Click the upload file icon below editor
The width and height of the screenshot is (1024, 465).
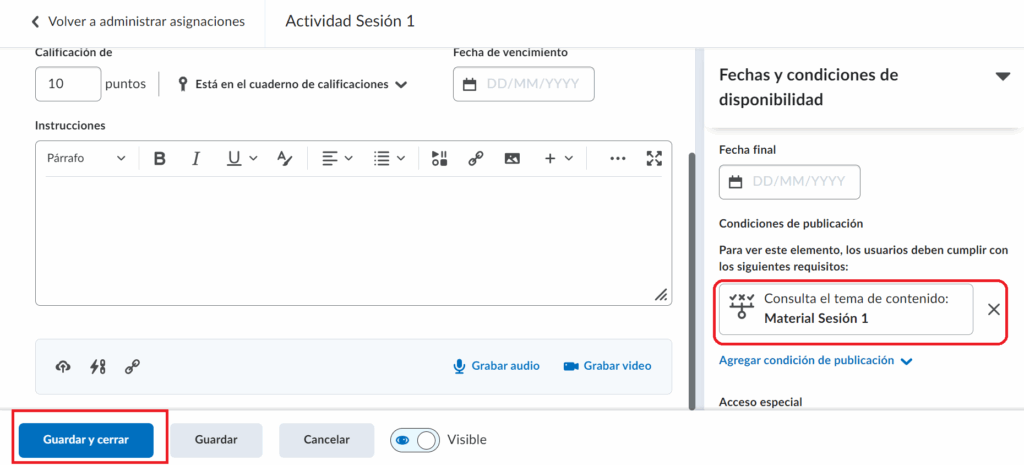pyautogui.click(x=63, y=366)
